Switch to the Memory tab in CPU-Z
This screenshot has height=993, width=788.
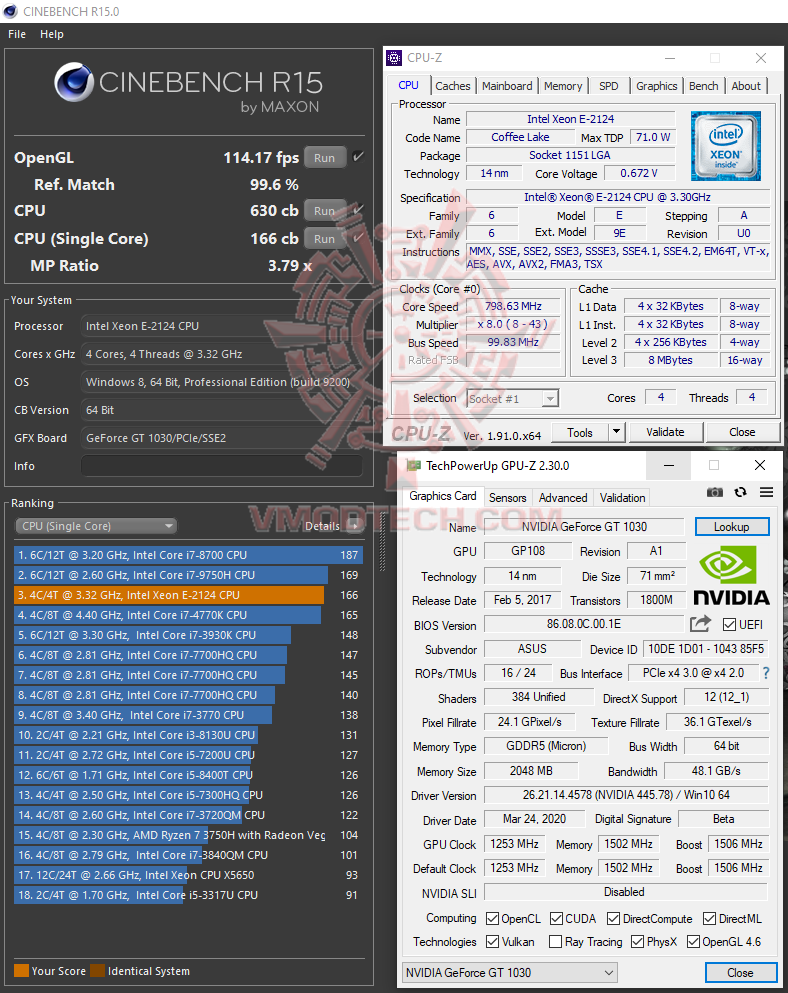563,86
